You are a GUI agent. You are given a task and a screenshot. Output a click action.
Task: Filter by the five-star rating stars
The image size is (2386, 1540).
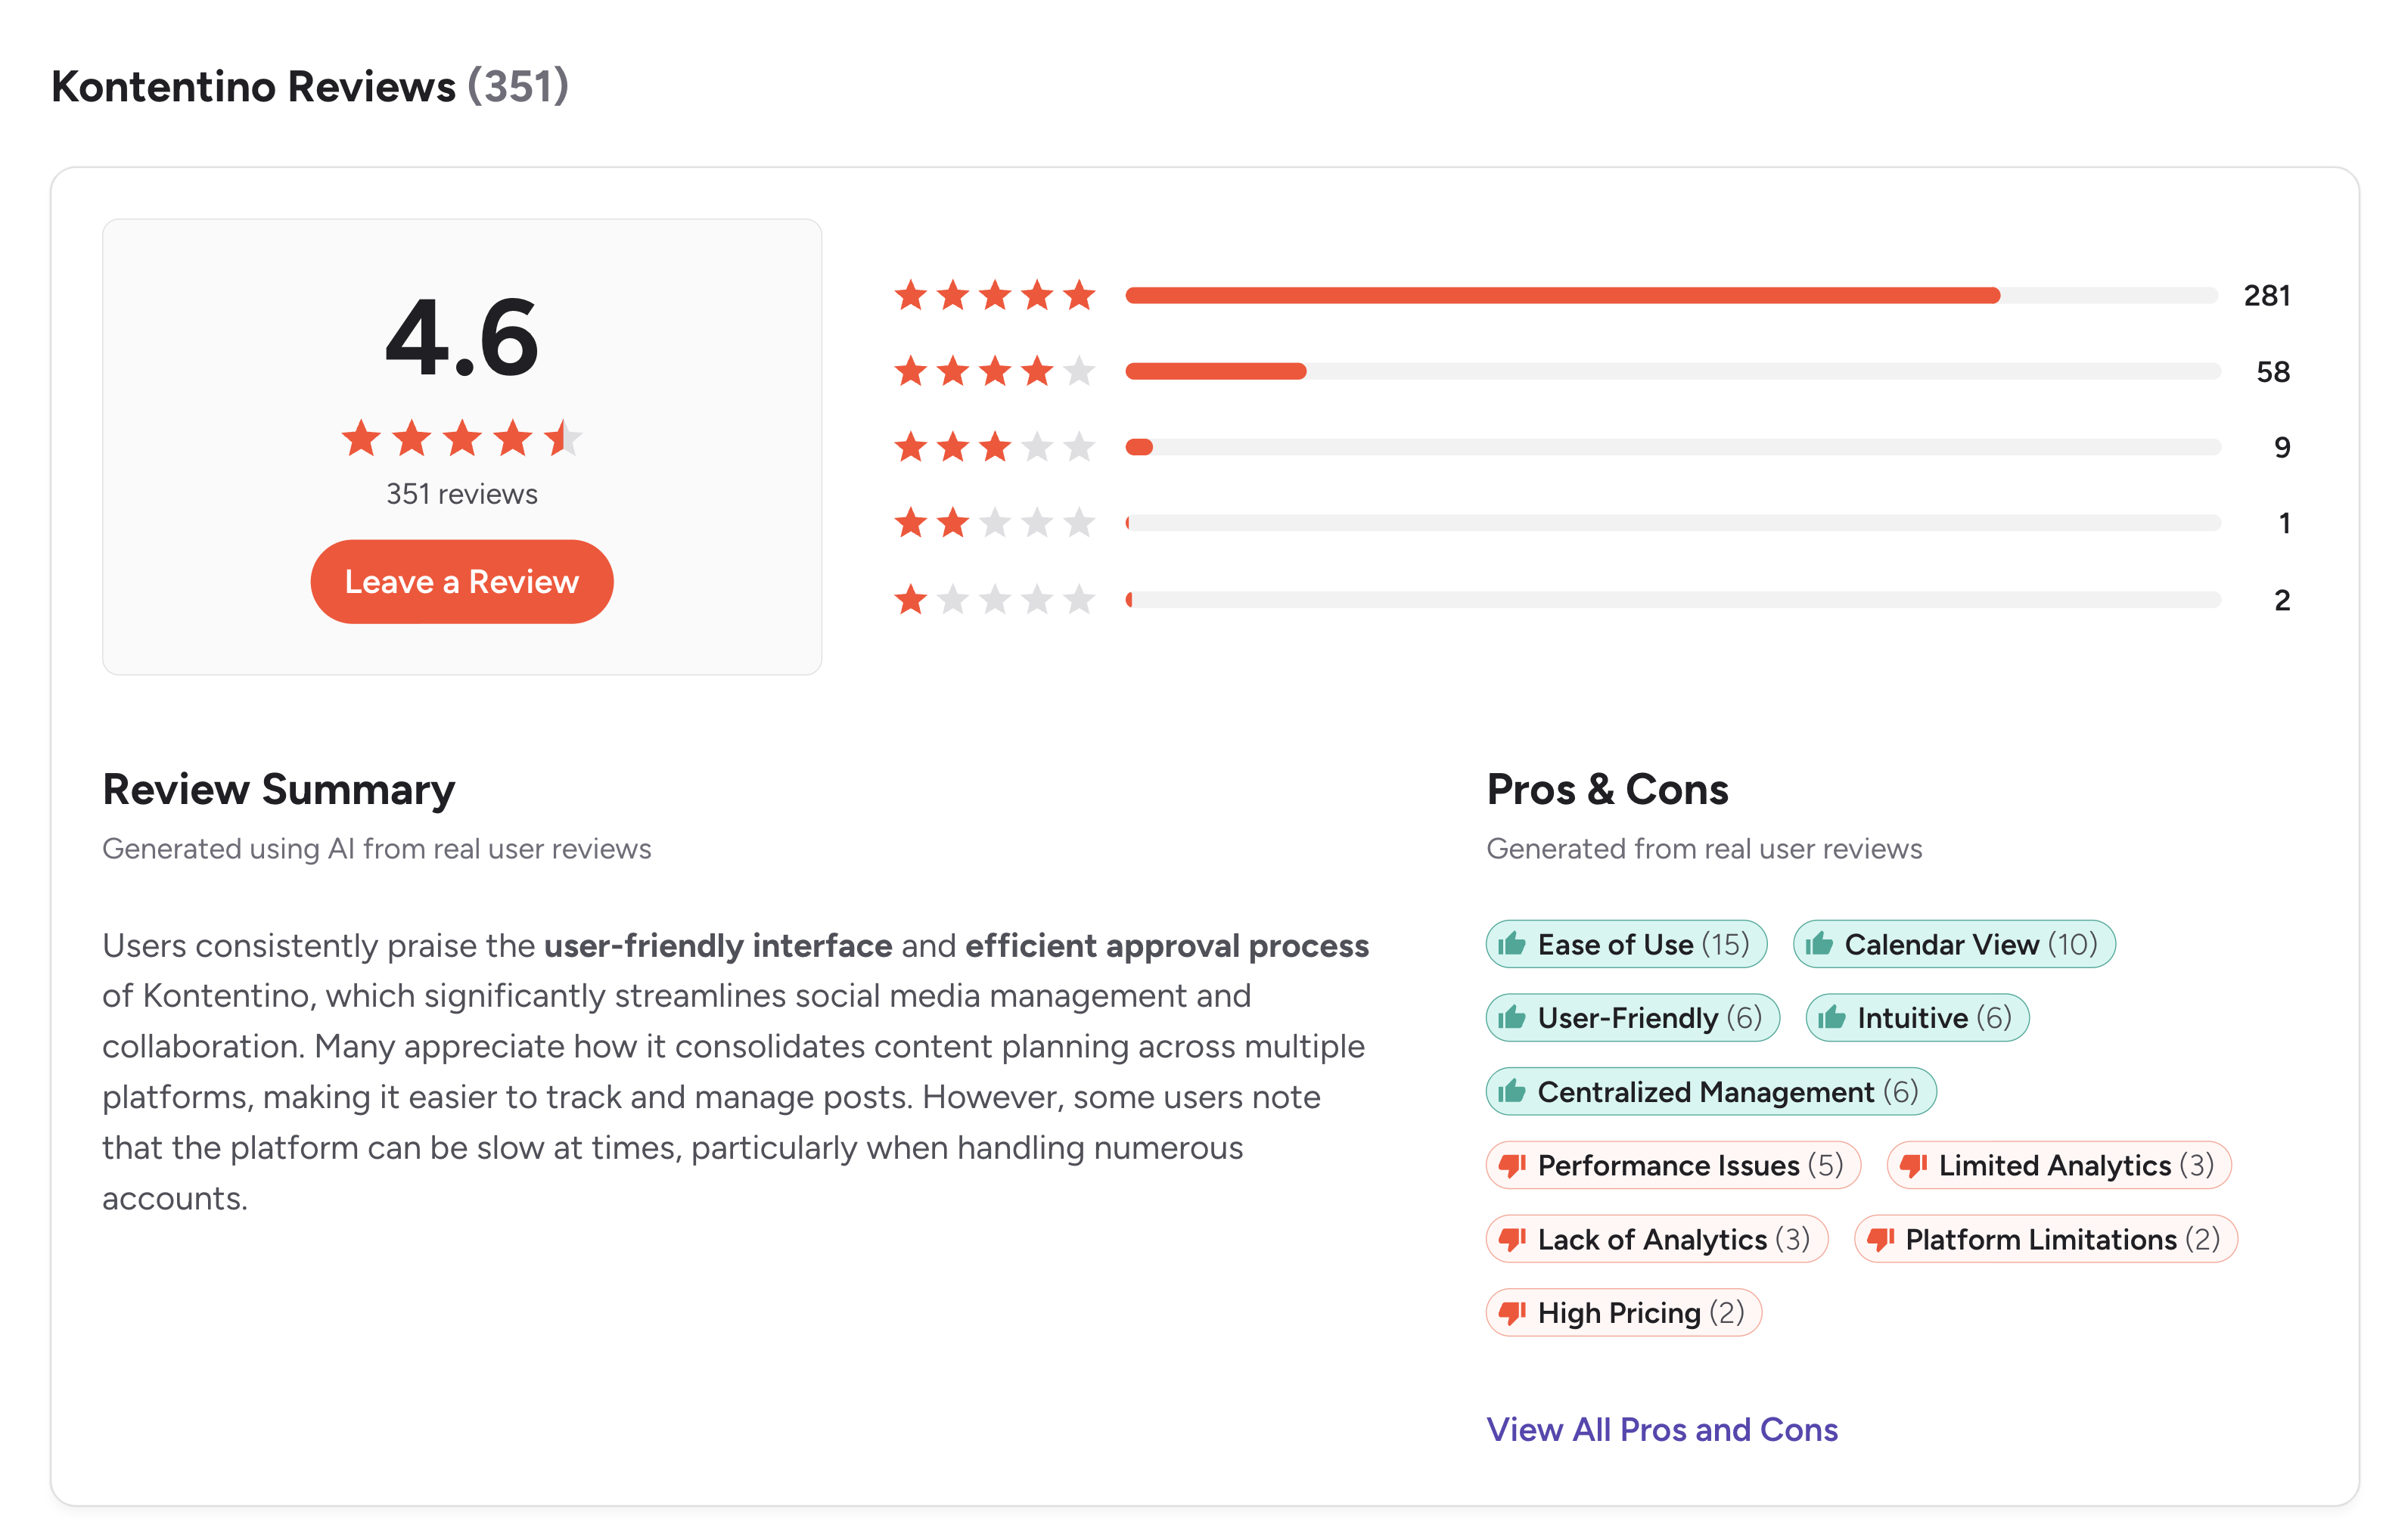995,295
